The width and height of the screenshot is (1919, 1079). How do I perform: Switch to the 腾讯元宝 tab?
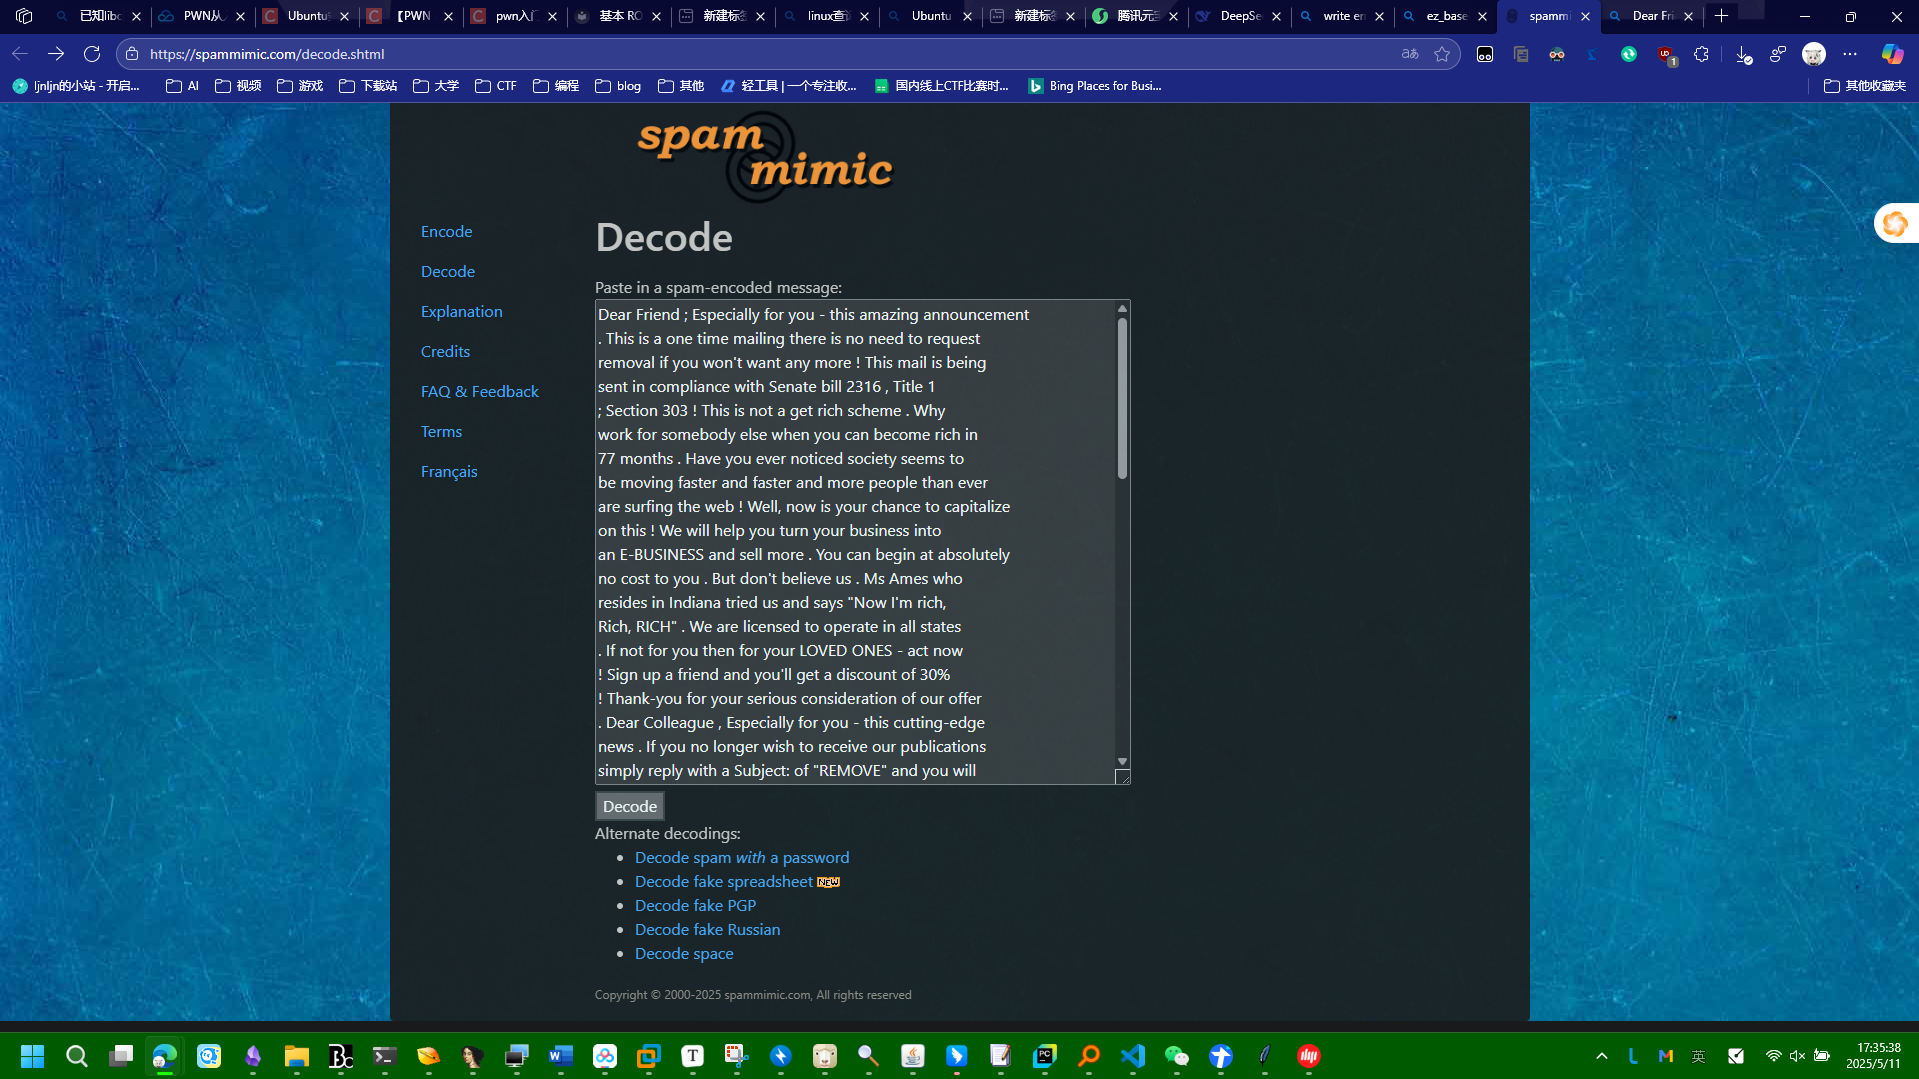(1137, 16)
